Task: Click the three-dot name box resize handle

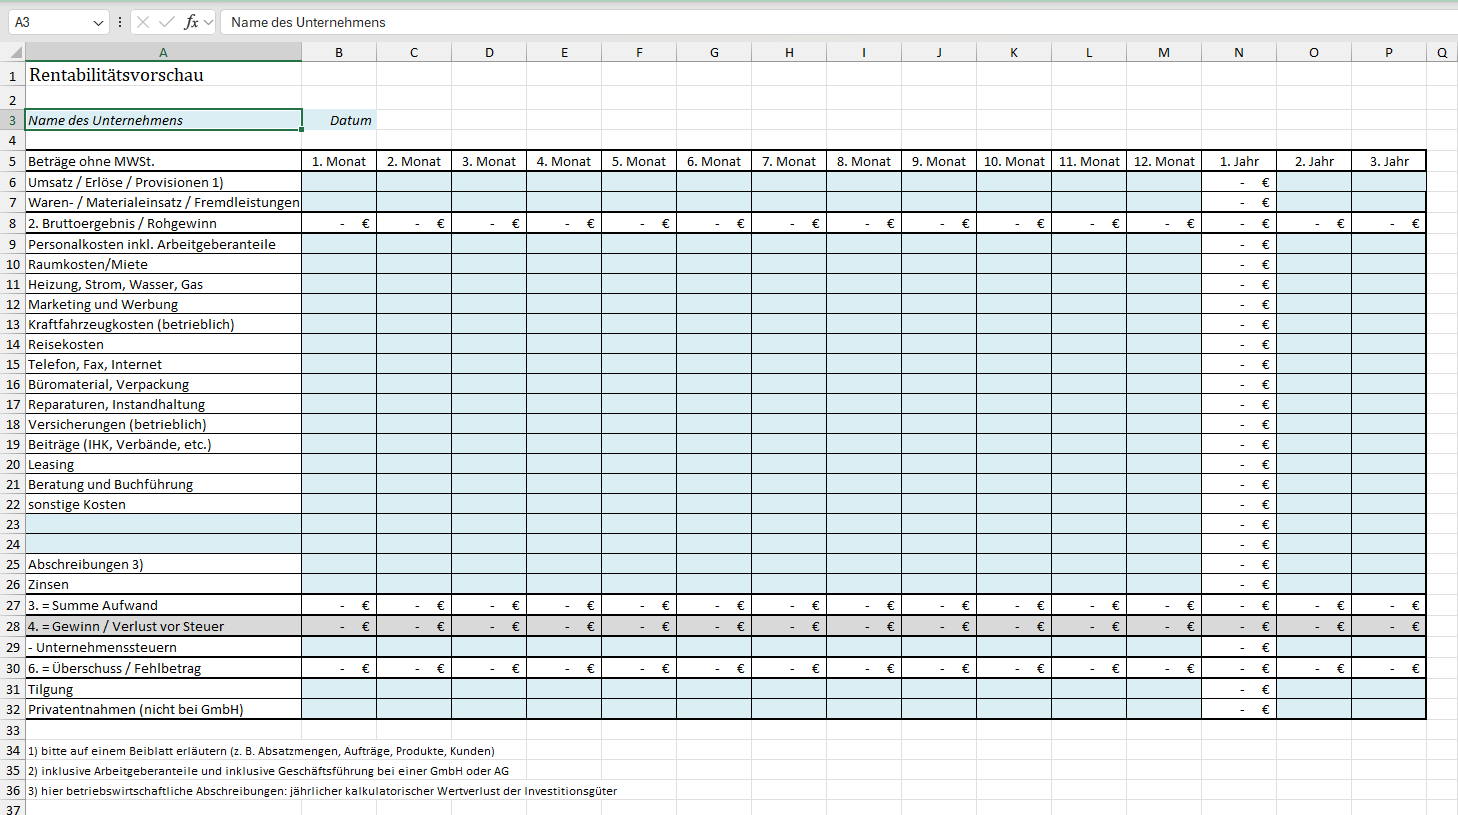Action: point(120,22)
